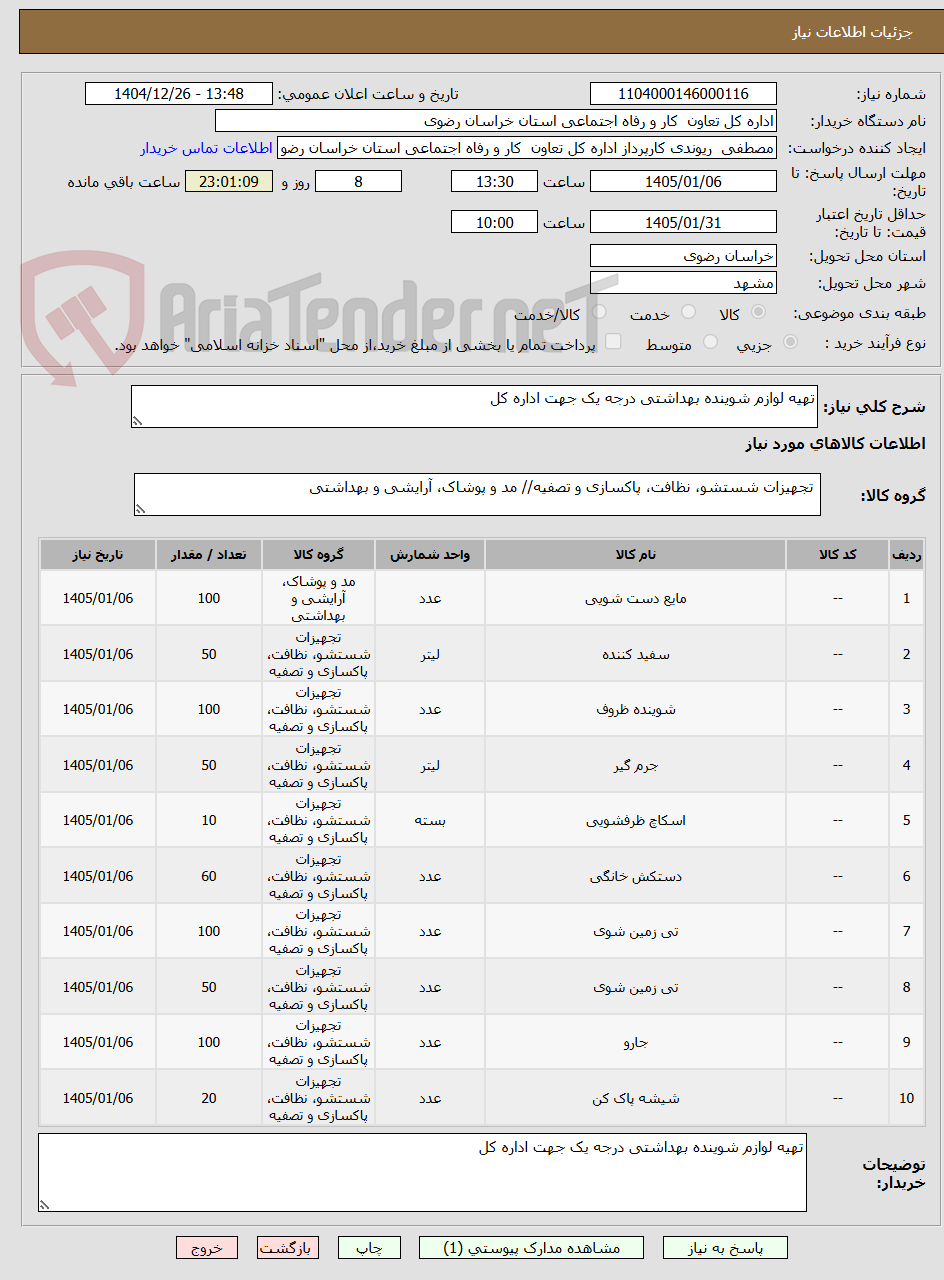This screenshot has height=1280, width=944.
Task: Click the response deadline date 1405/01/06 field
Action: pos(683,181)
